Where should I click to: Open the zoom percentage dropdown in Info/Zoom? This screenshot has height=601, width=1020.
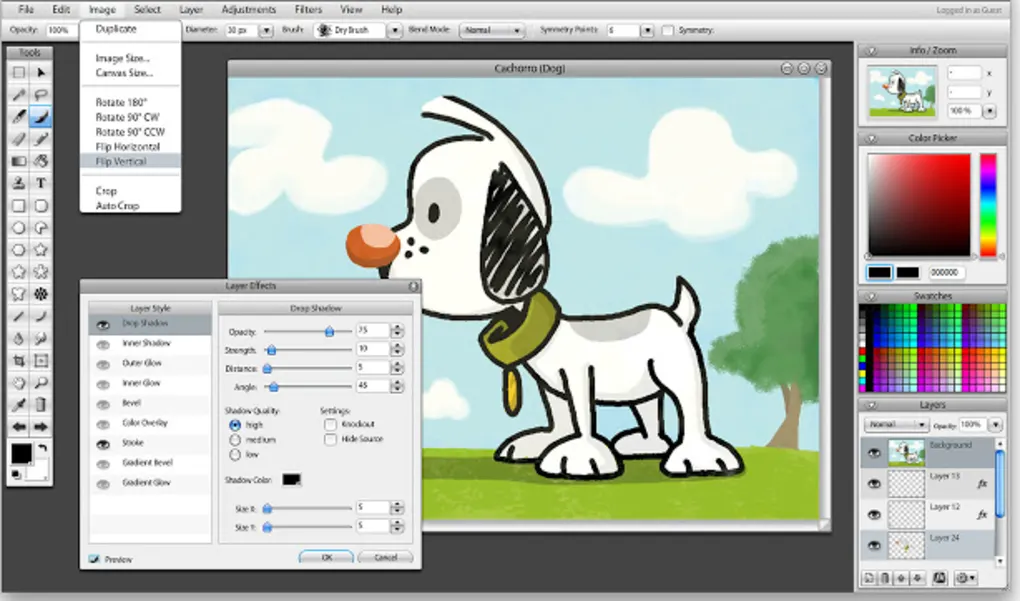coord(989,111)
